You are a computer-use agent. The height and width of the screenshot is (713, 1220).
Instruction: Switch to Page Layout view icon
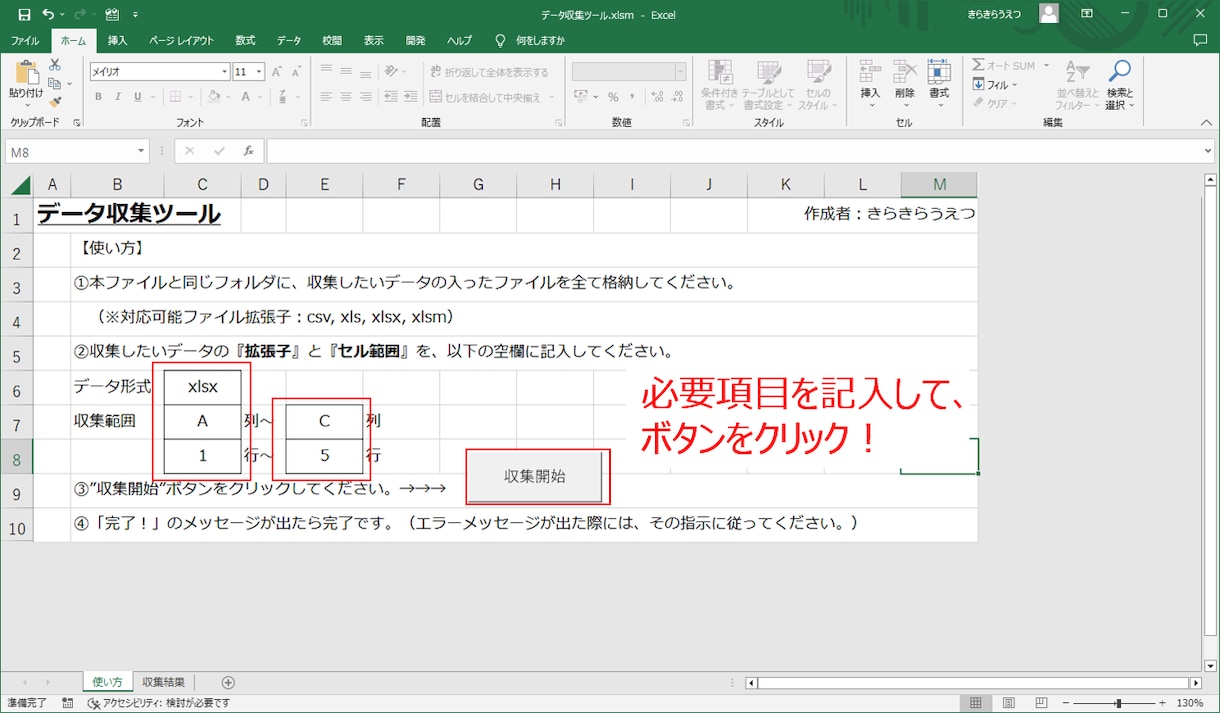pos(1009,703)
